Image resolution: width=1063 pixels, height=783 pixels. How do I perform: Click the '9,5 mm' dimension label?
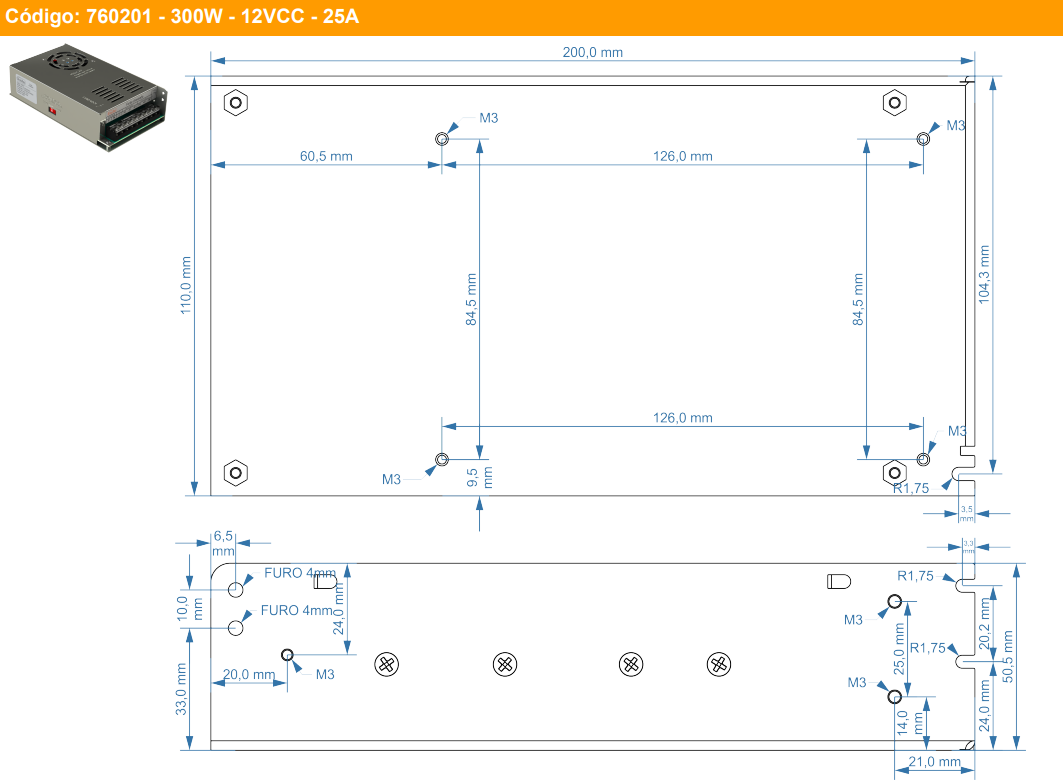click(479, 477)
